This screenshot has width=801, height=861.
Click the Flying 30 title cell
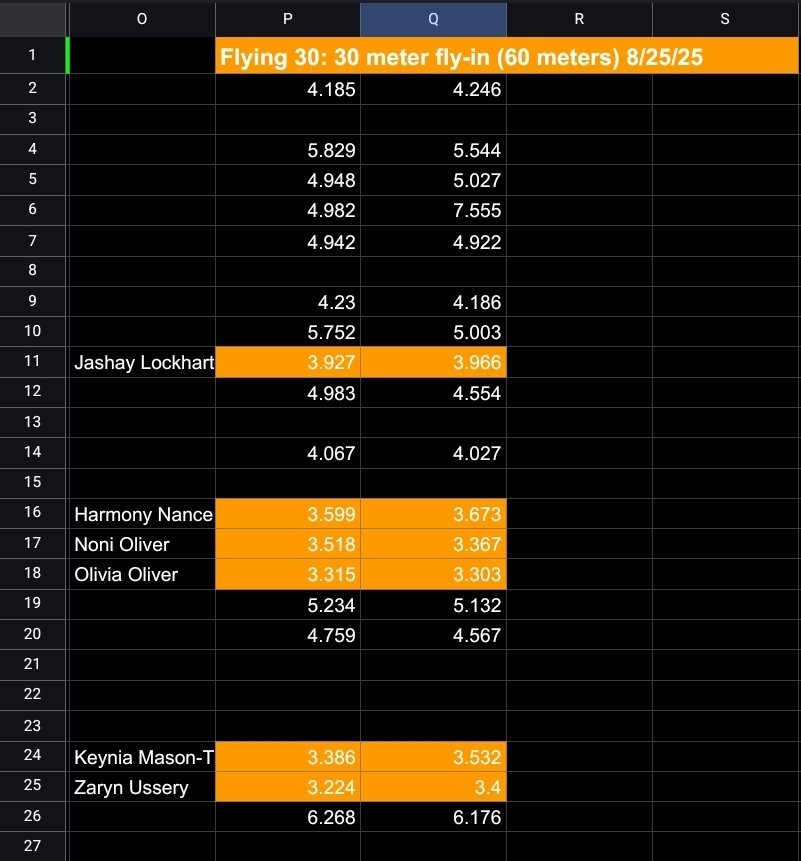507,55
